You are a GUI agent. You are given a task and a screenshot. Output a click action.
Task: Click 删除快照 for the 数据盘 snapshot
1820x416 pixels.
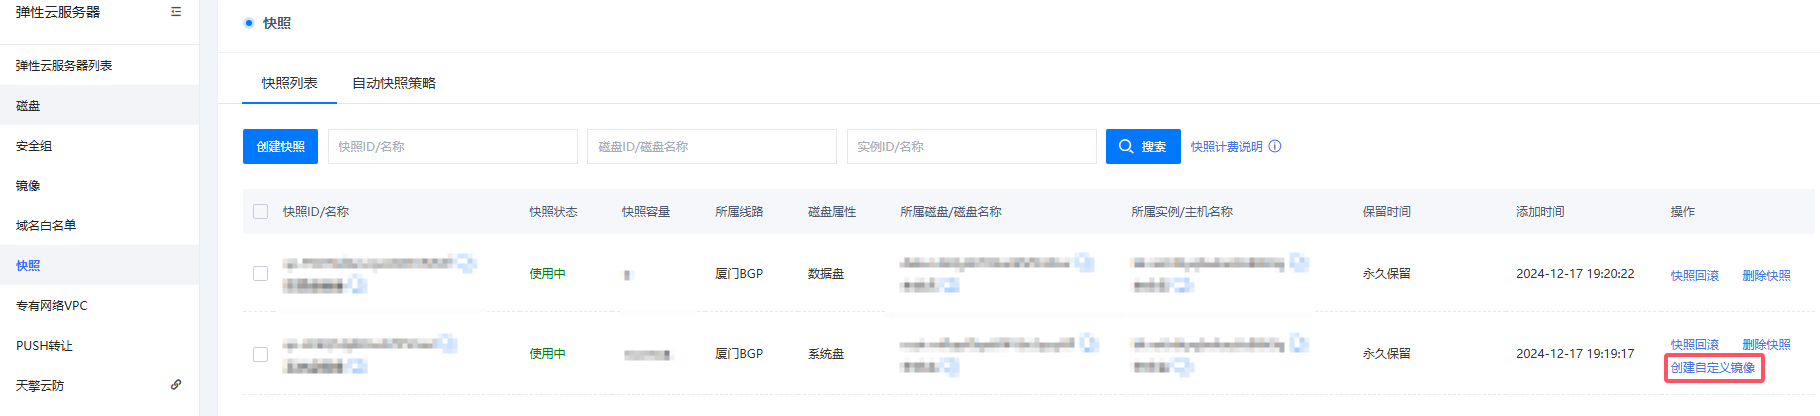1766,275
